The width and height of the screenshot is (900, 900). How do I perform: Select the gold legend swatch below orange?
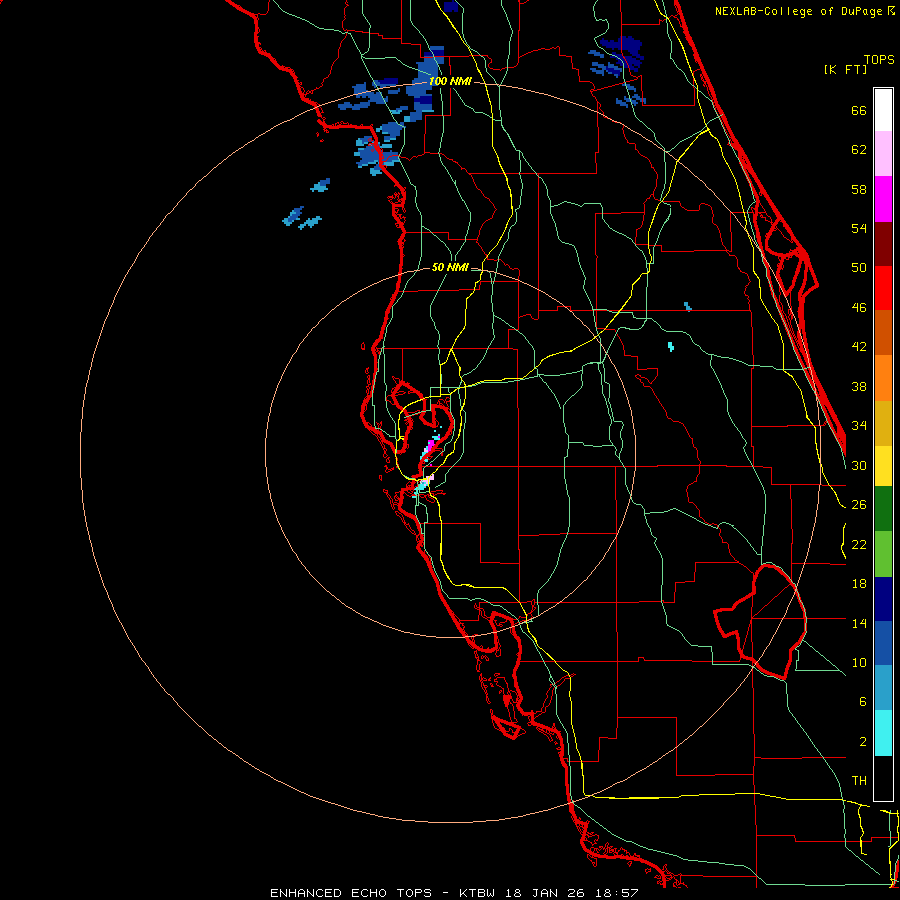click(x=883, y=423)
